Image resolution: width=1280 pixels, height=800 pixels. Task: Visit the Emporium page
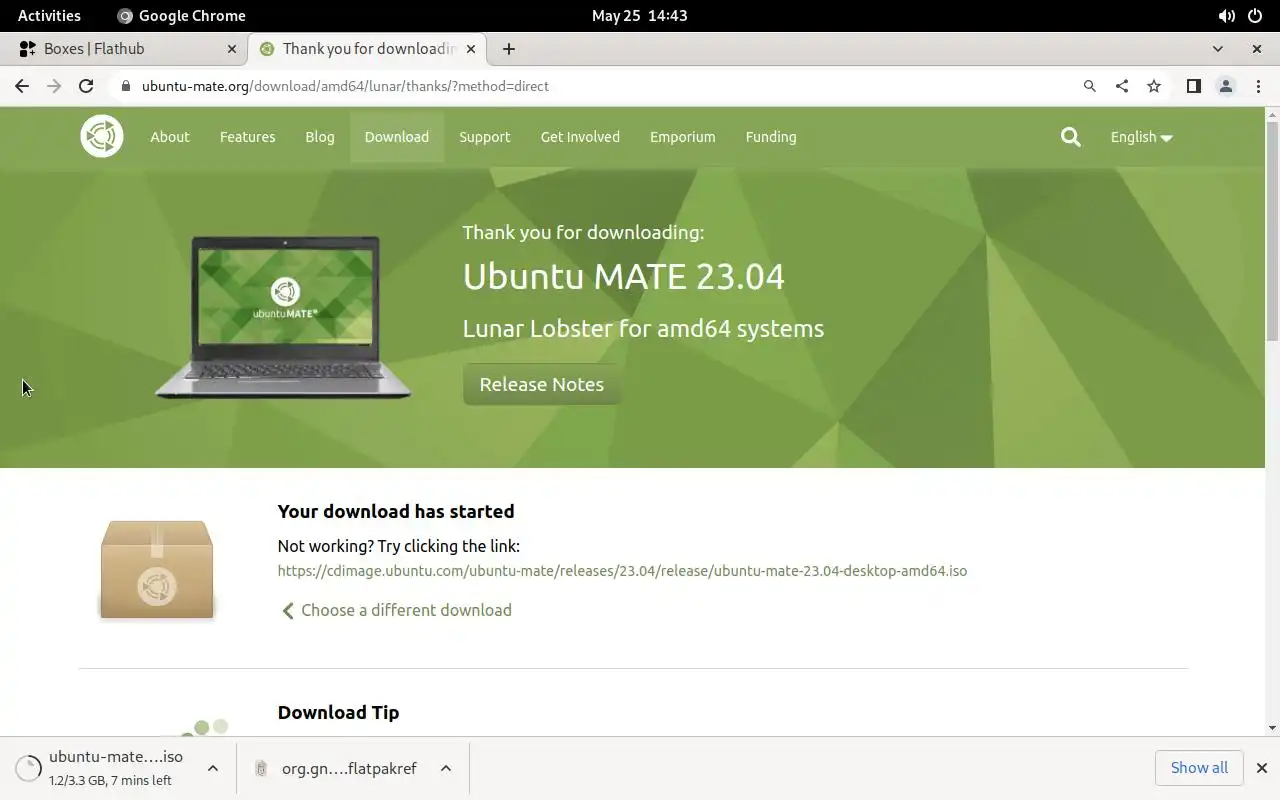click(x=682, y=137)
